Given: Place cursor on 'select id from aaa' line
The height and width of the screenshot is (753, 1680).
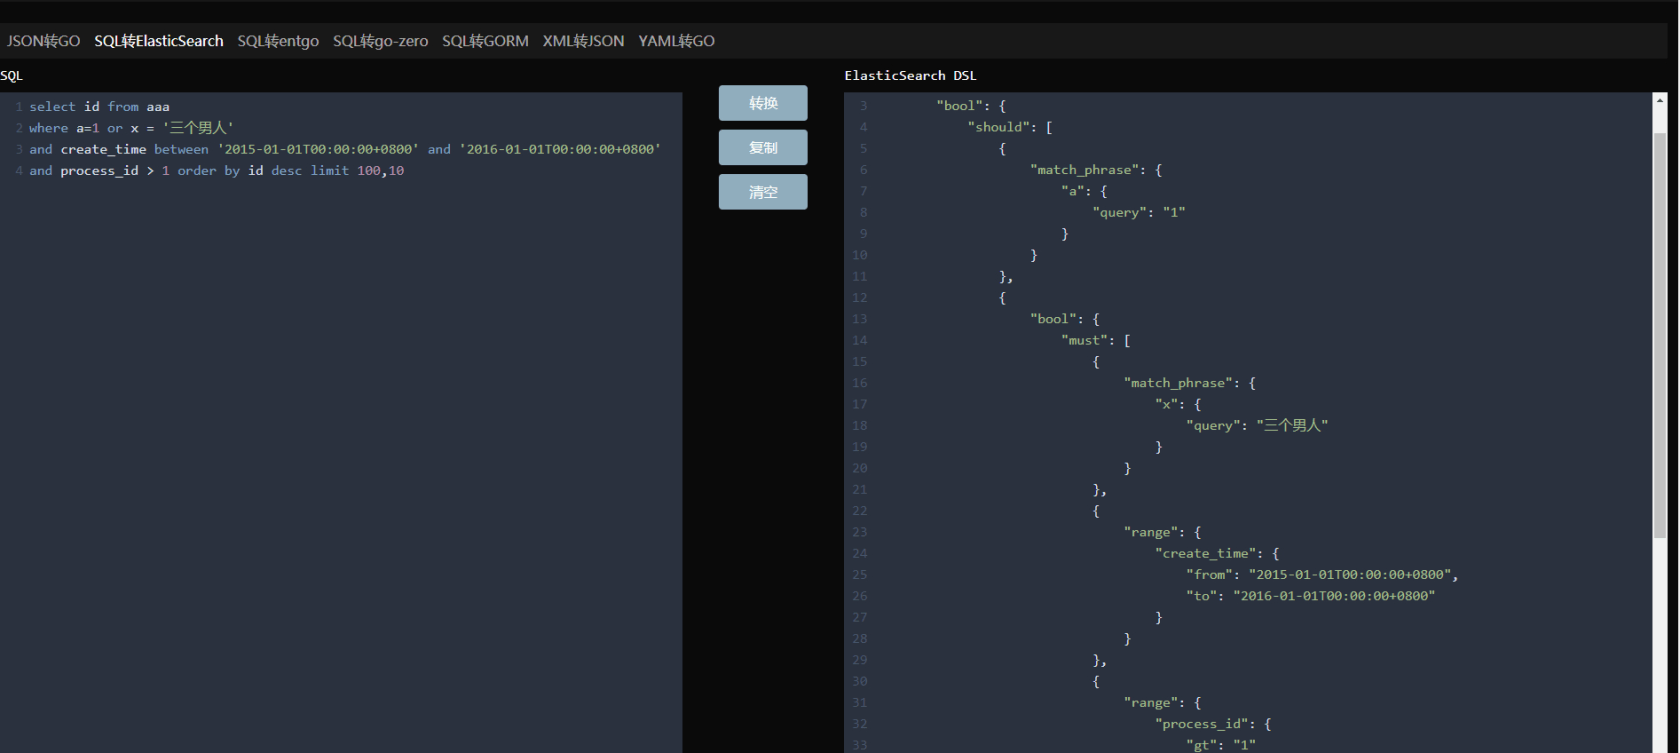Looking at the screenshot, I should pos(100,107).
